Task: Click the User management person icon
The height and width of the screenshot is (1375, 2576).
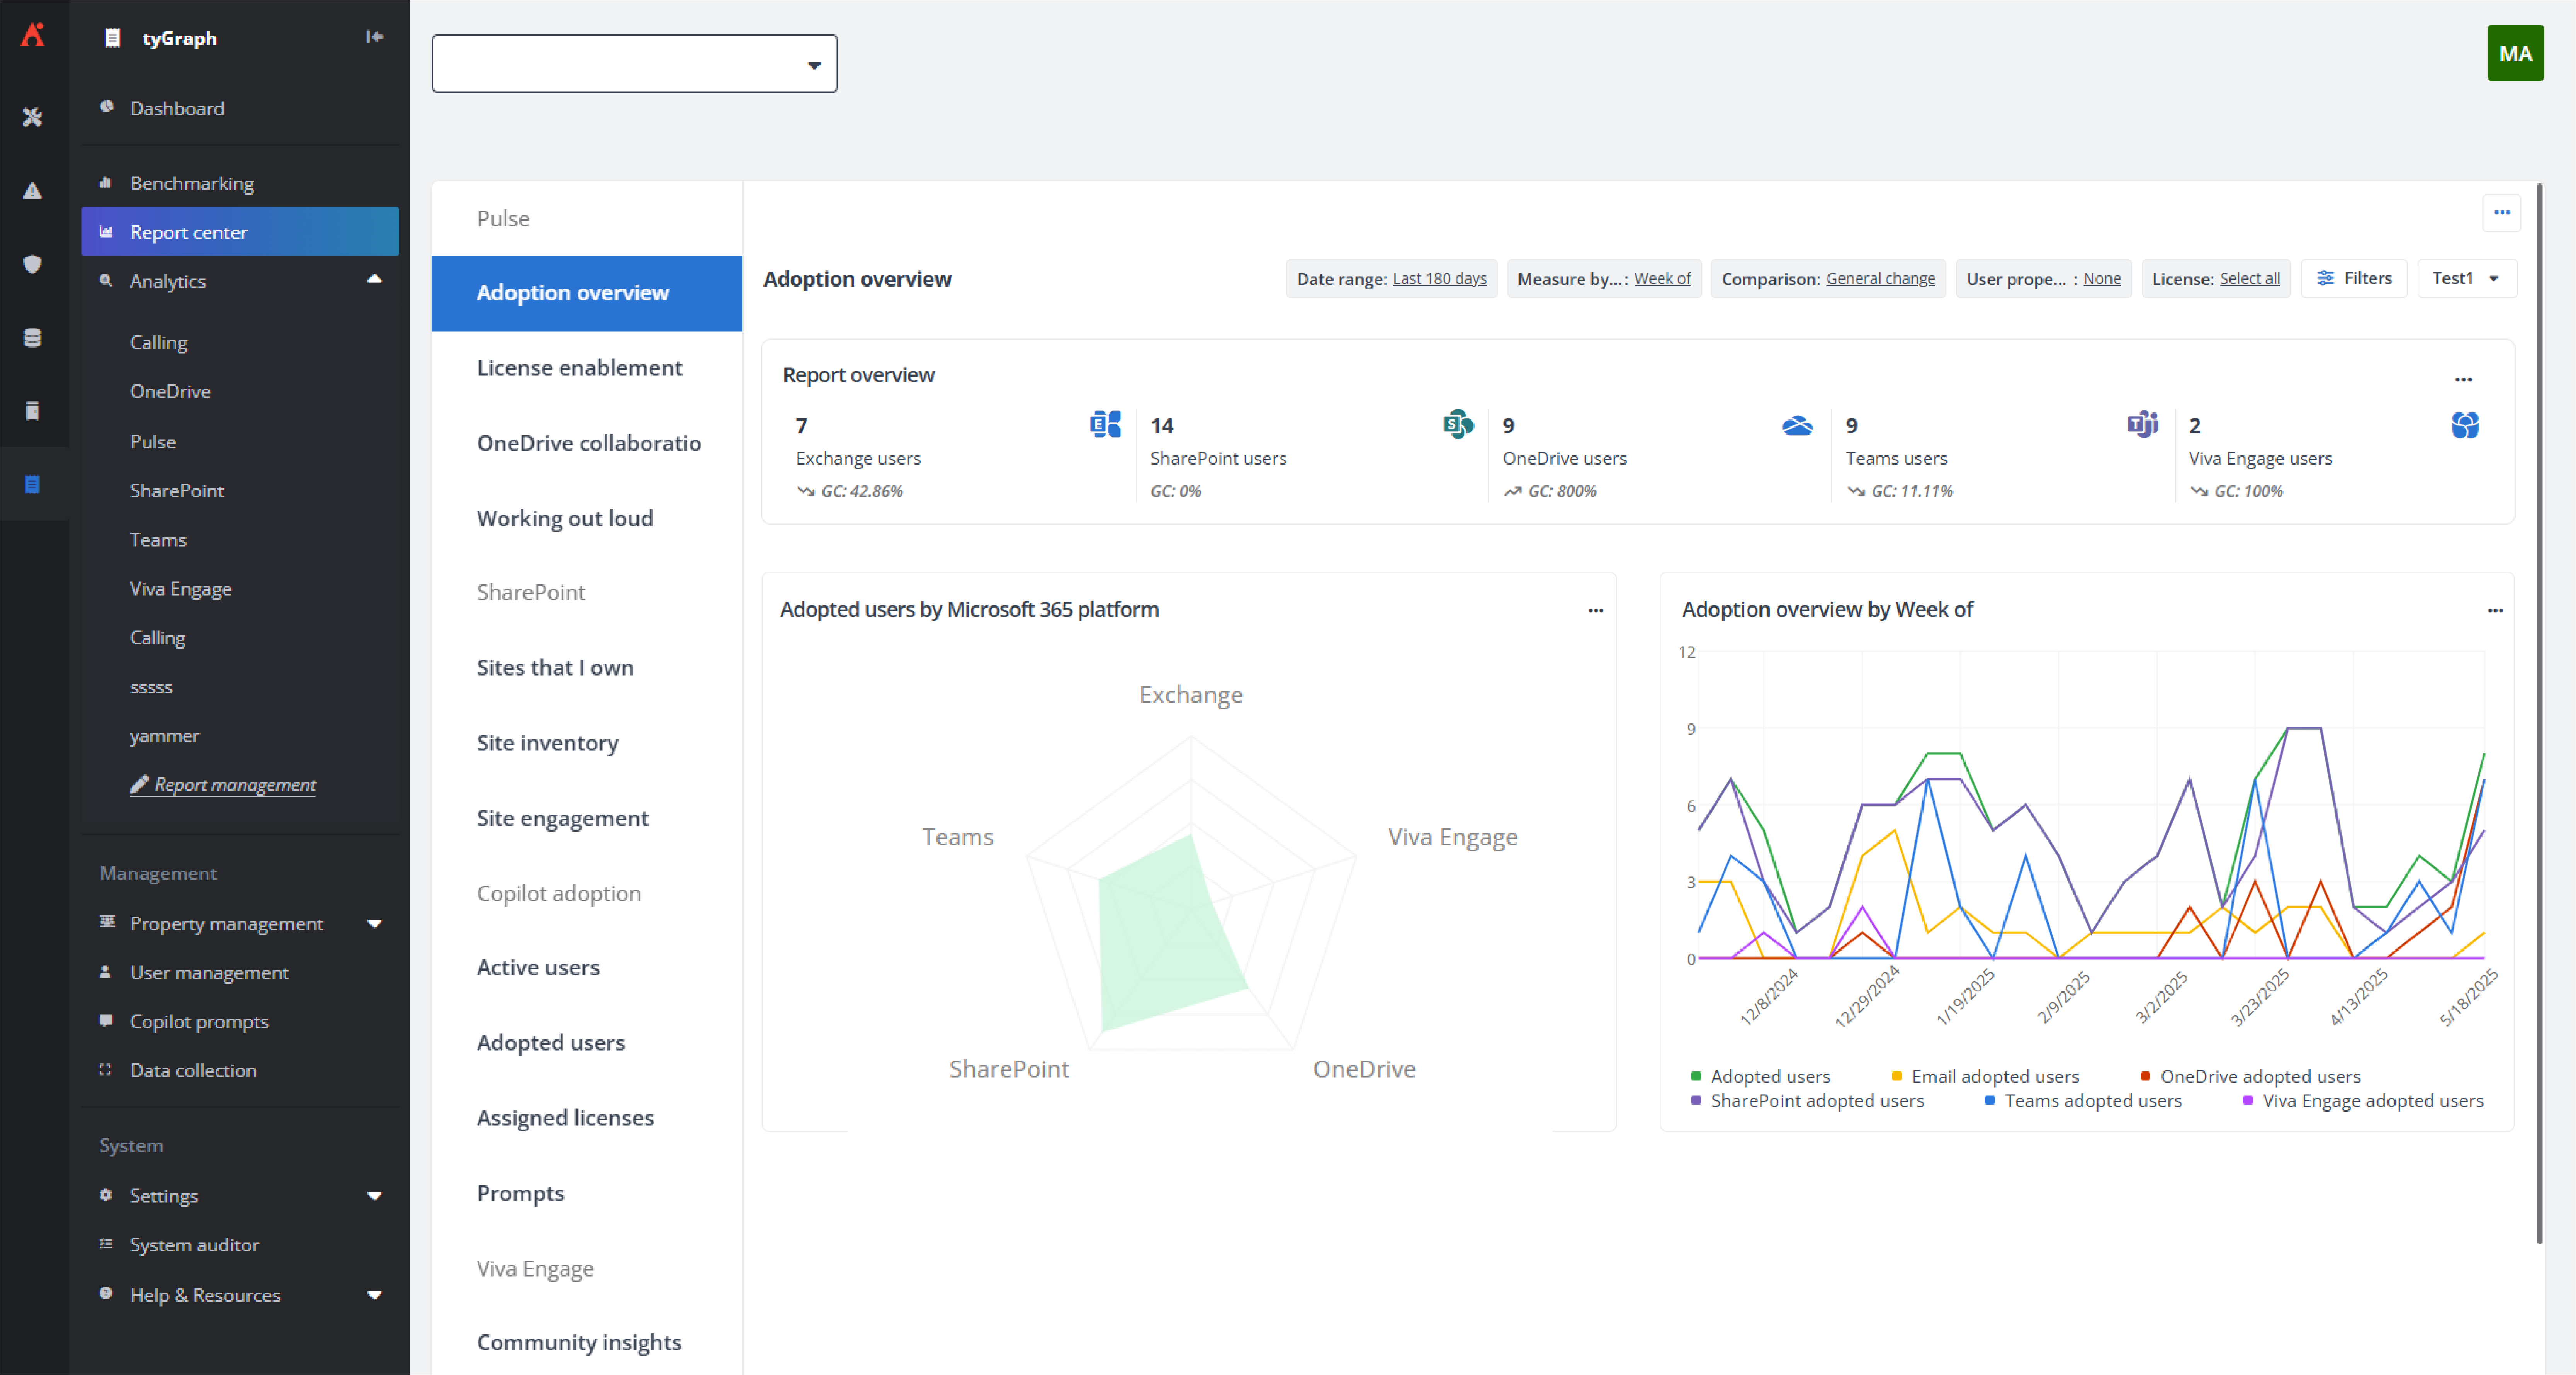Action: coord(106,972)
